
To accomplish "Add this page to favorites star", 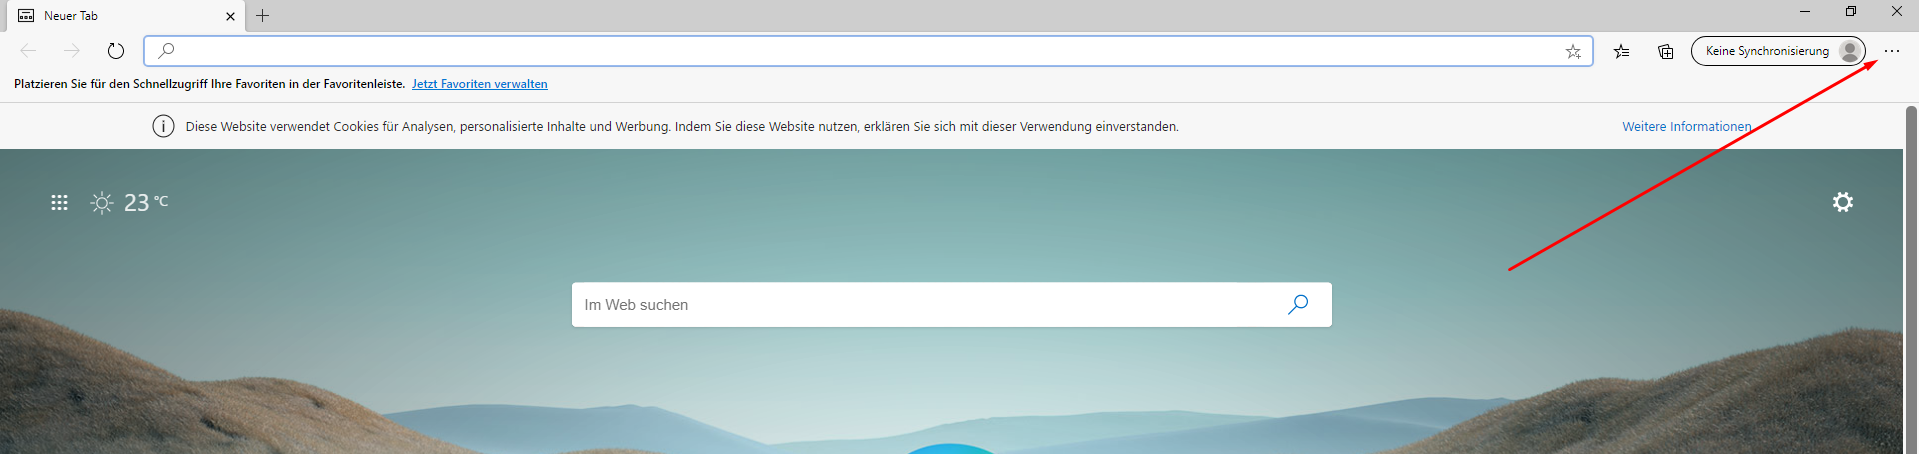I will pyautogui.click(x=1573, y=51).
